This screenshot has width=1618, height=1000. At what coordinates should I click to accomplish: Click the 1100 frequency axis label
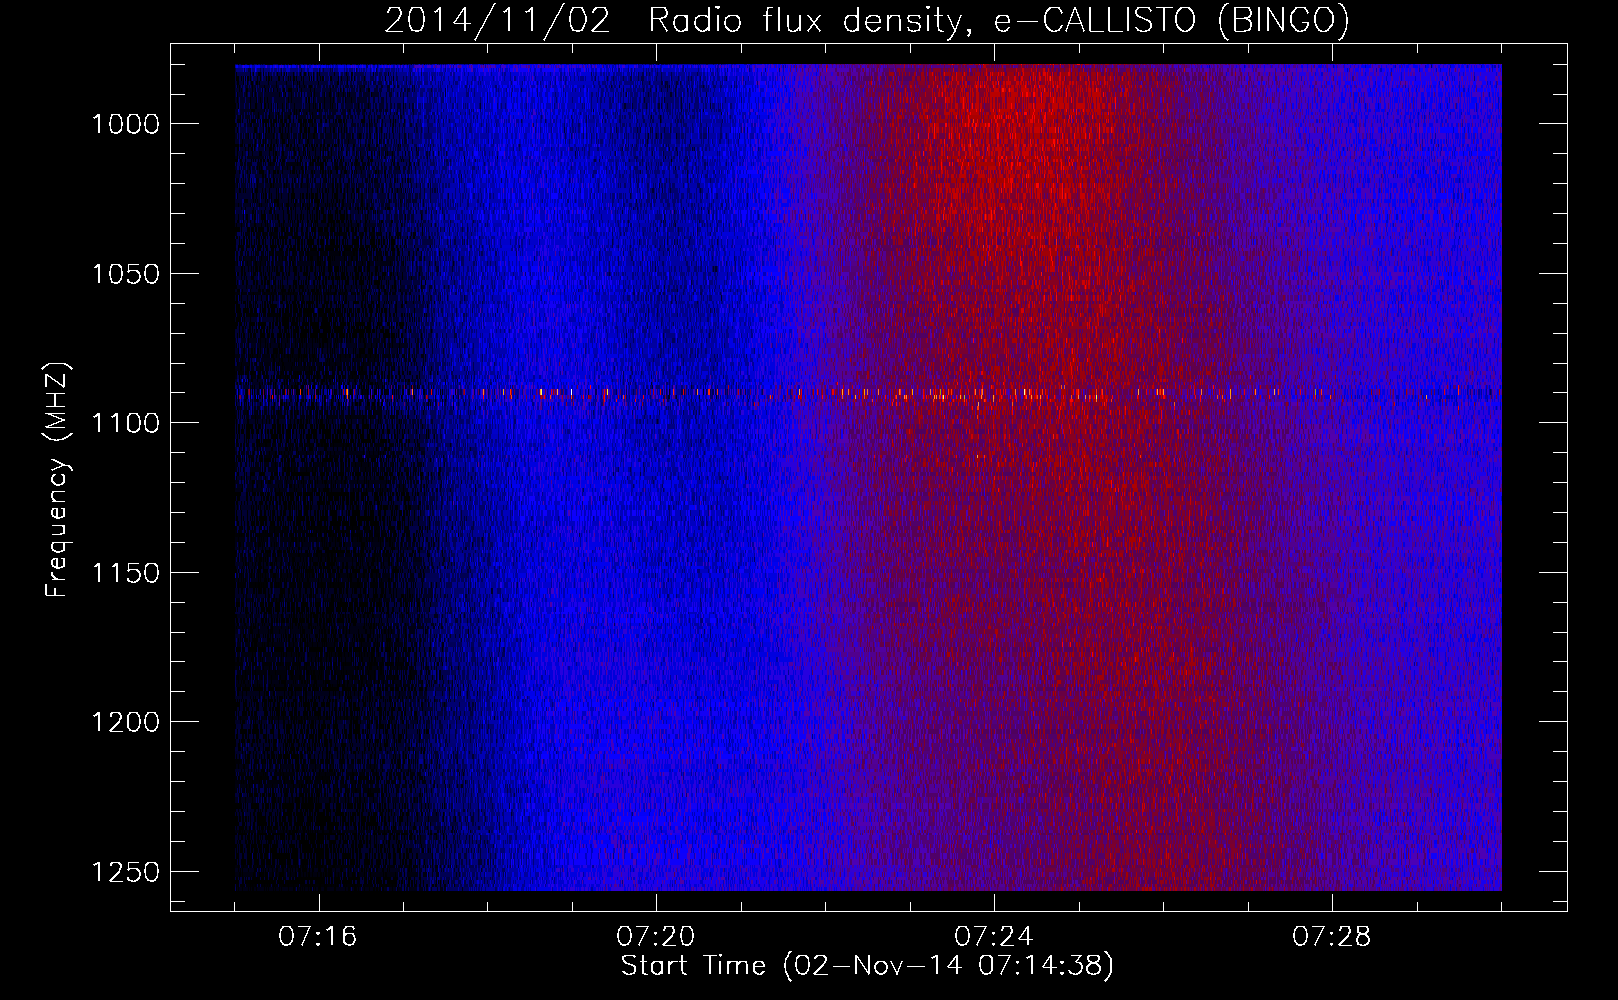125,423
